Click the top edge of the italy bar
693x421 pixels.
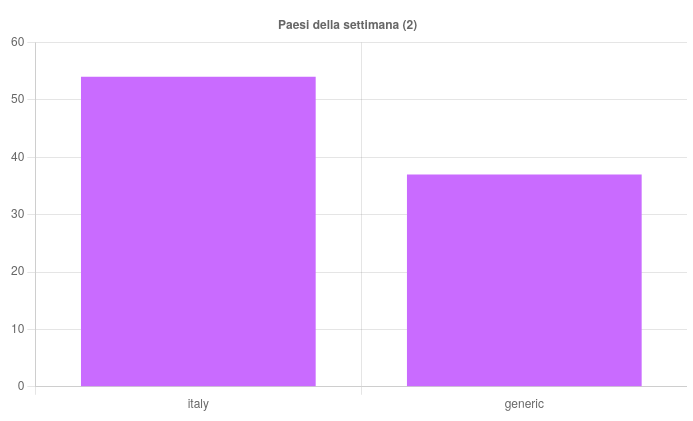(x=198, y=77)
